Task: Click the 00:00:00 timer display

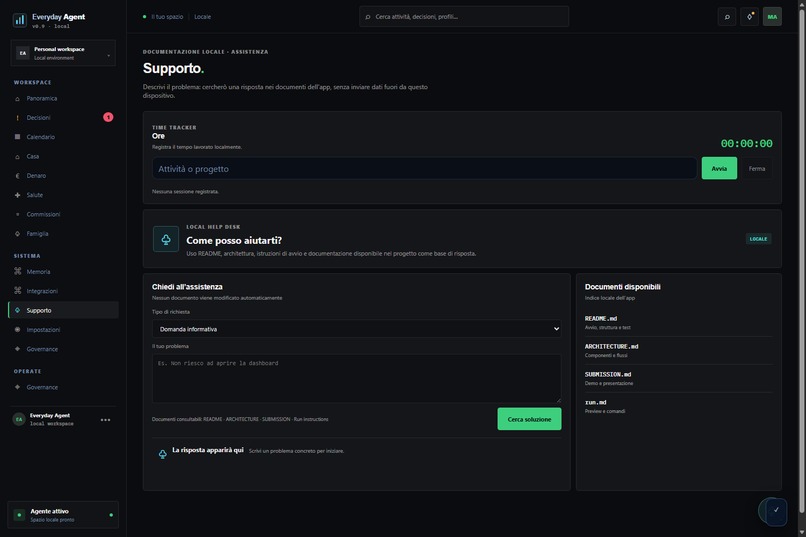Action: (746, 143)
